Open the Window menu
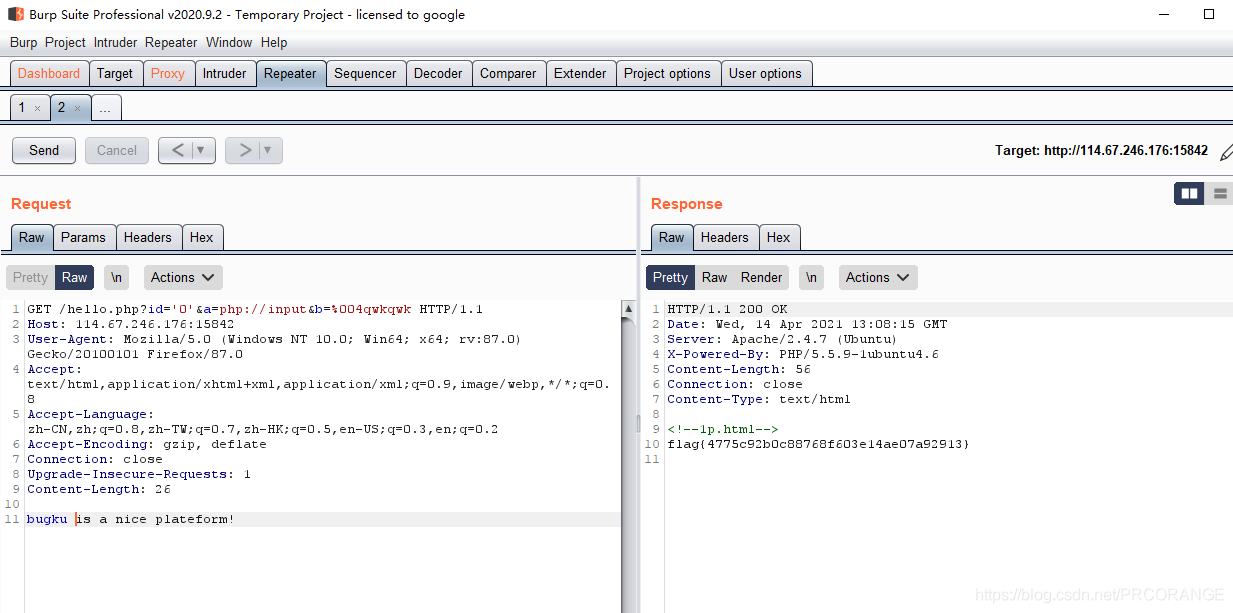Viewport: 1233px width, 613px height. (x=229, y=42)
